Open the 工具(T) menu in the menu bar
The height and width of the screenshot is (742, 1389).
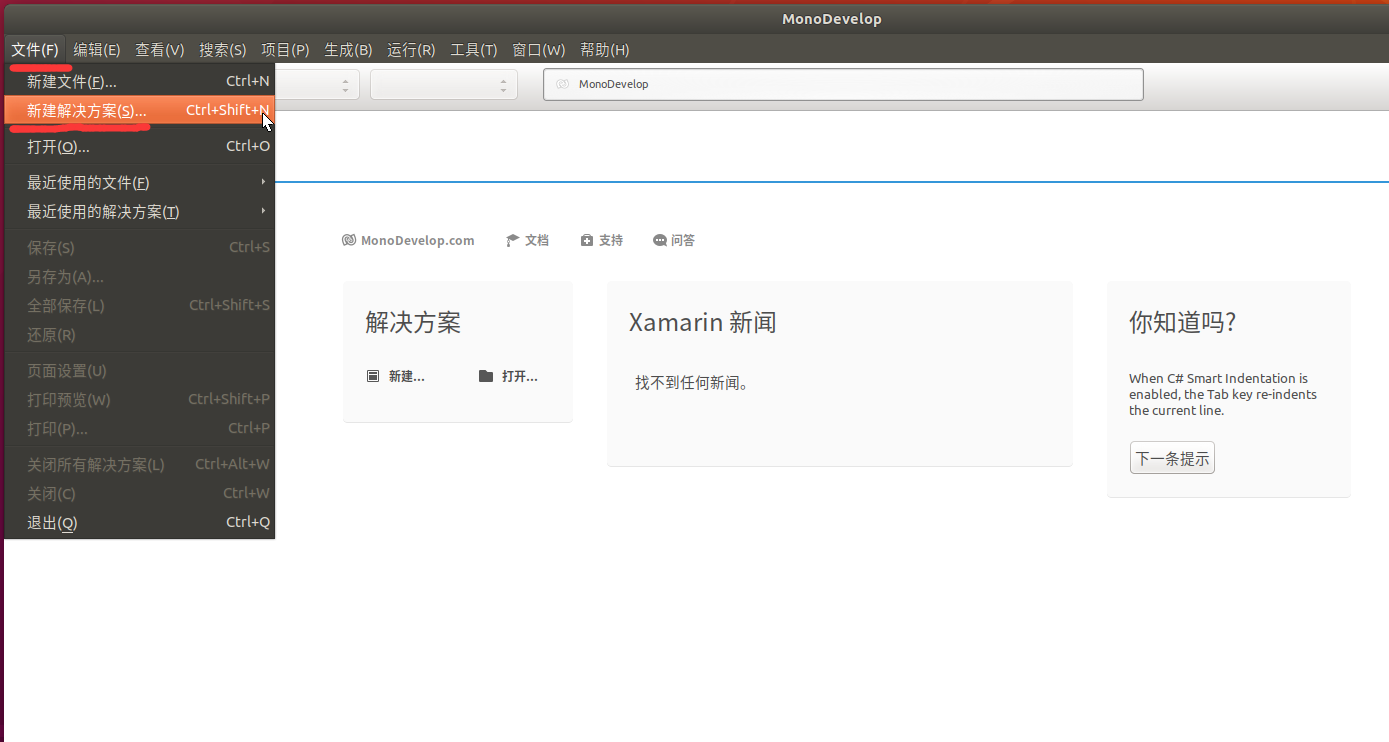(x=474, y=50)
